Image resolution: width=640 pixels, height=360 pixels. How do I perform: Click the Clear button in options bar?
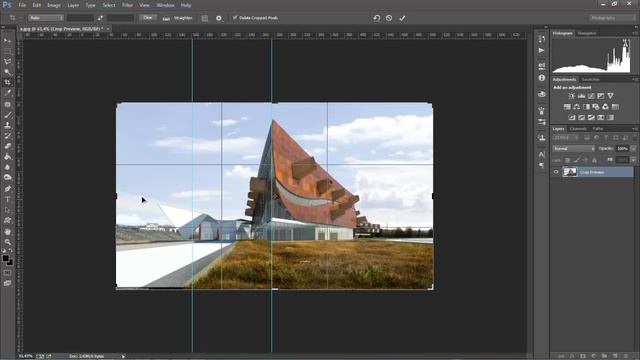148,18
